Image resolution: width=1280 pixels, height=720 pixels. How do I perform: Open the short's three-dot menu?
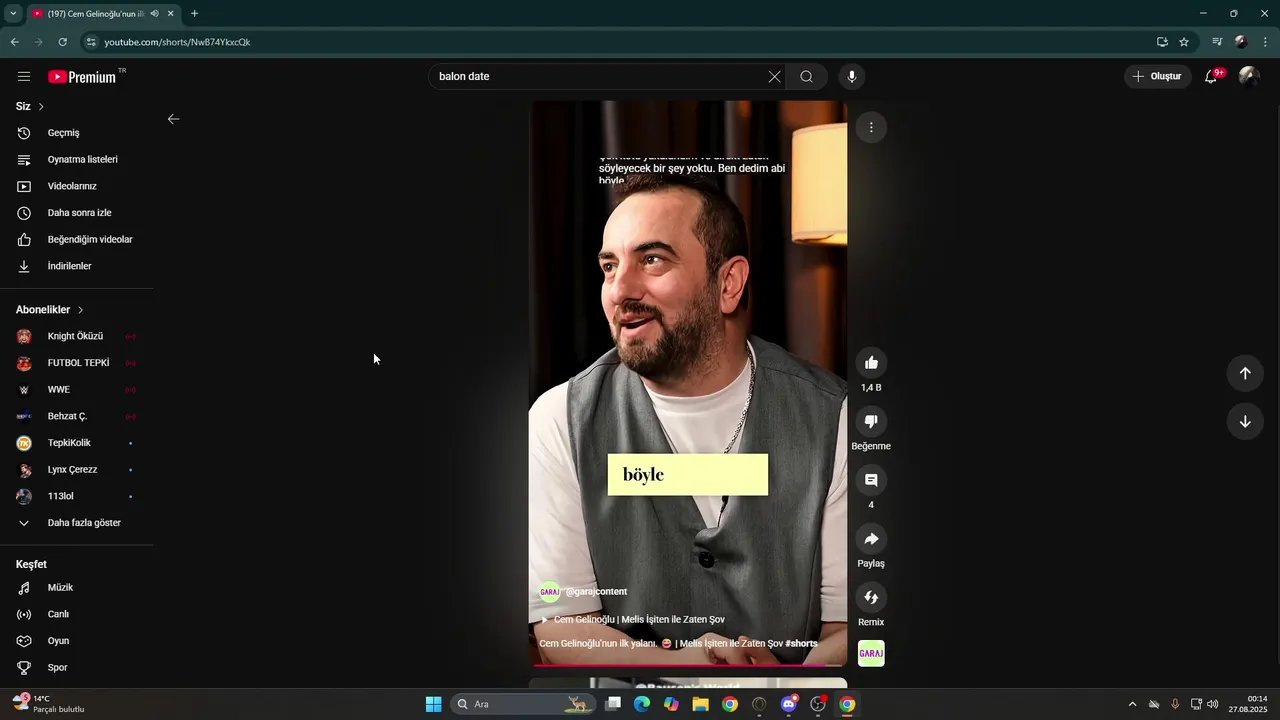point(871,127)
